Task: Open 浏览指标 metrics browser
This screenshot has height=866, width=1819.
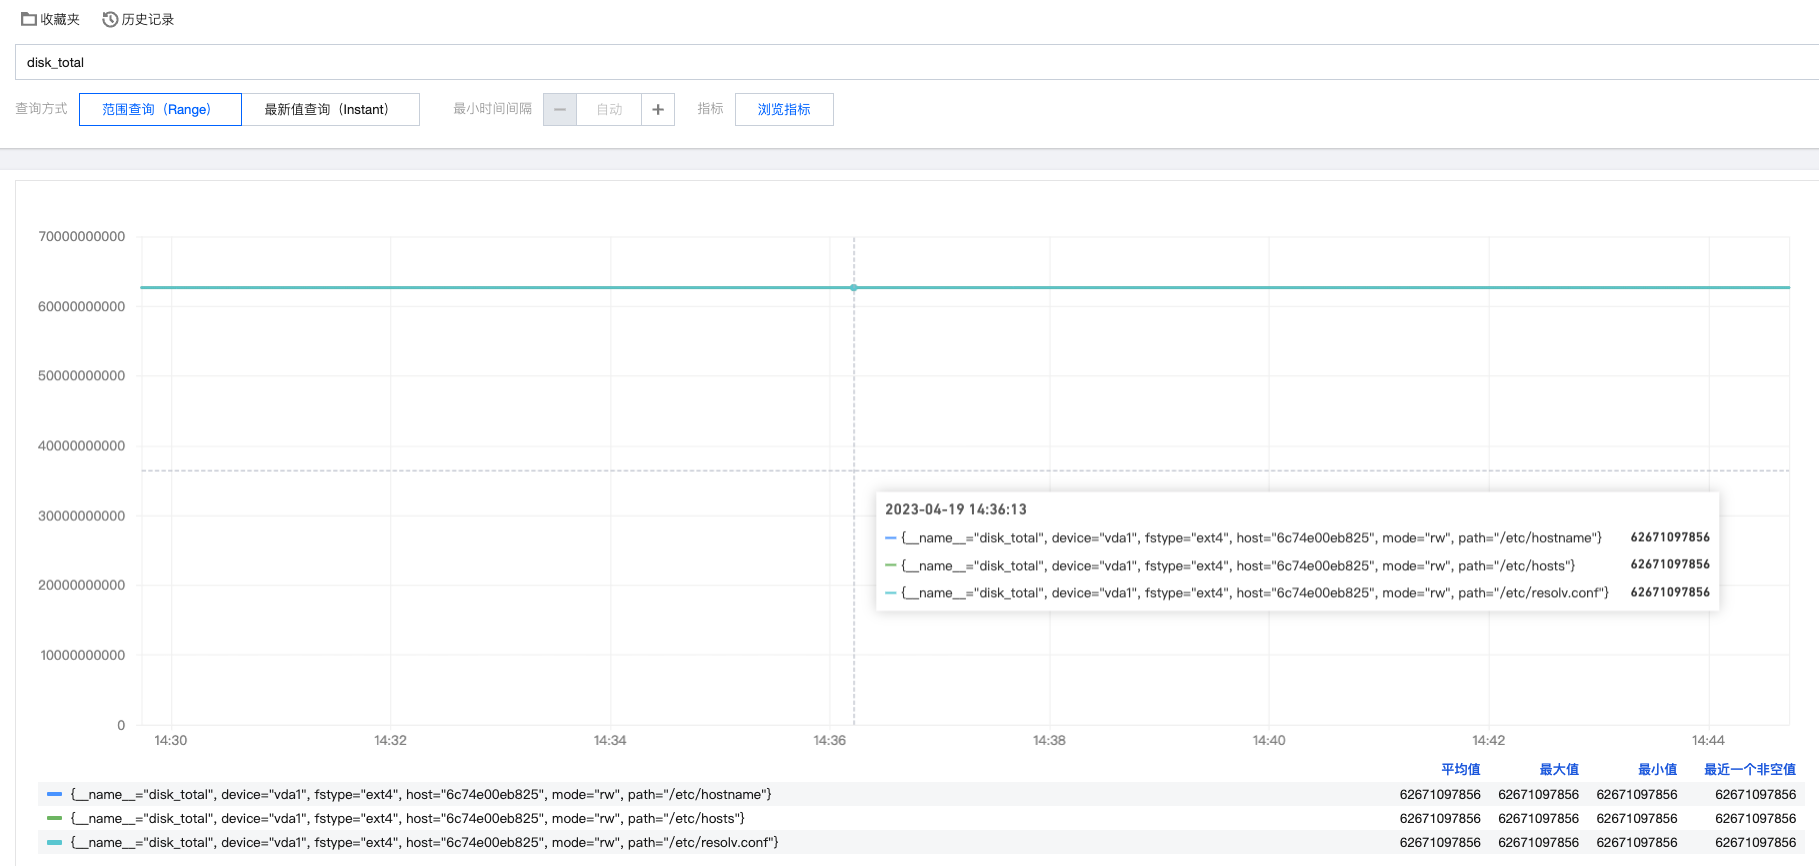Action: (x=784, y=109)
